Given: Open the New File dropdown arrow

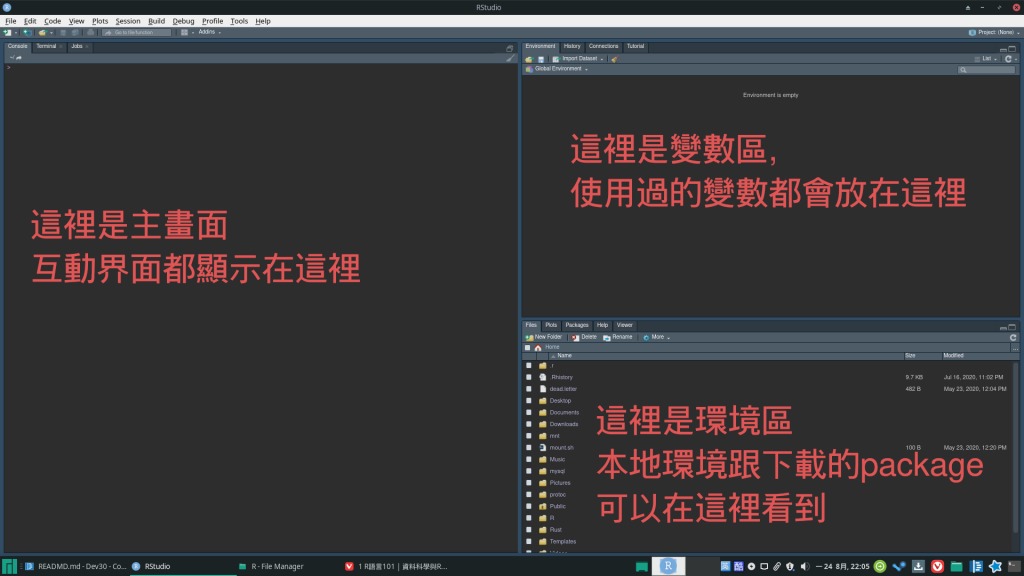Looking at the screenshot, I should tap(16, 33).
